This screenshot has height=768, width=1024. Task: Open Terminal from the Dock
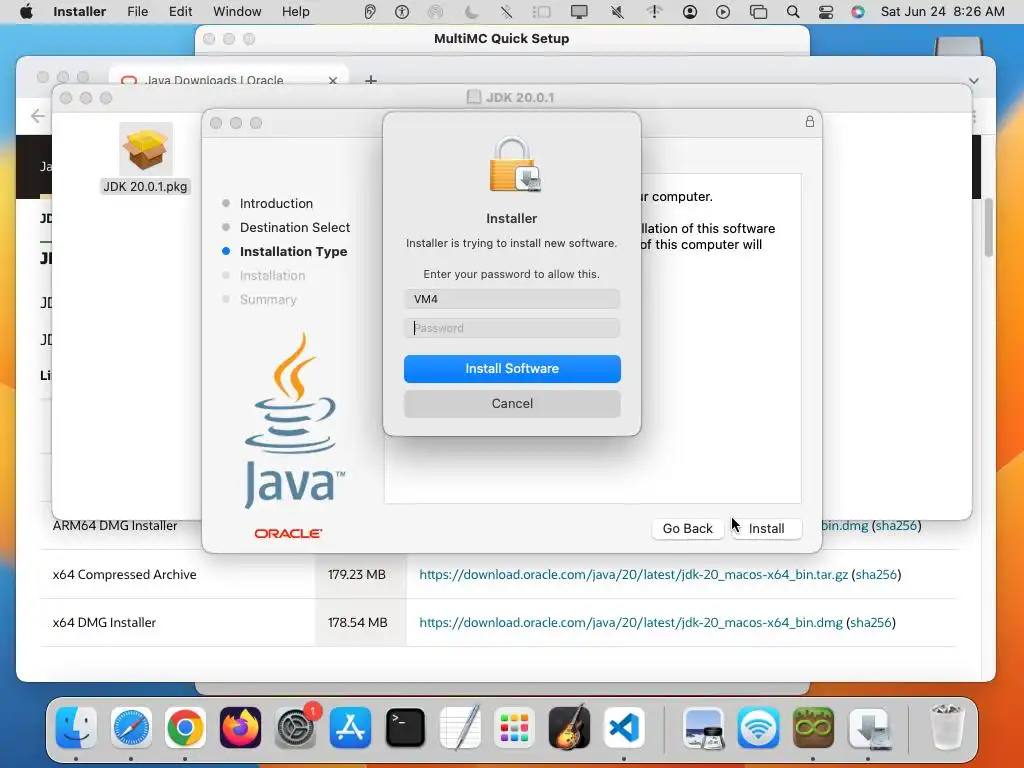point(405,728)
